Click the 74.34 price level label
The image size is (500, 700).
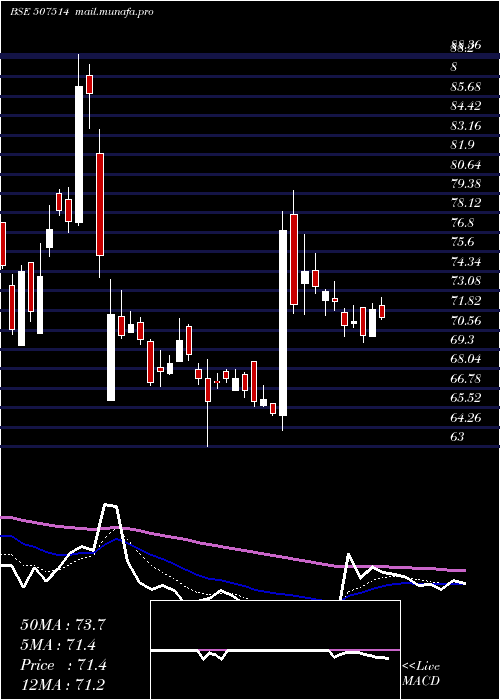click(466, 262)
